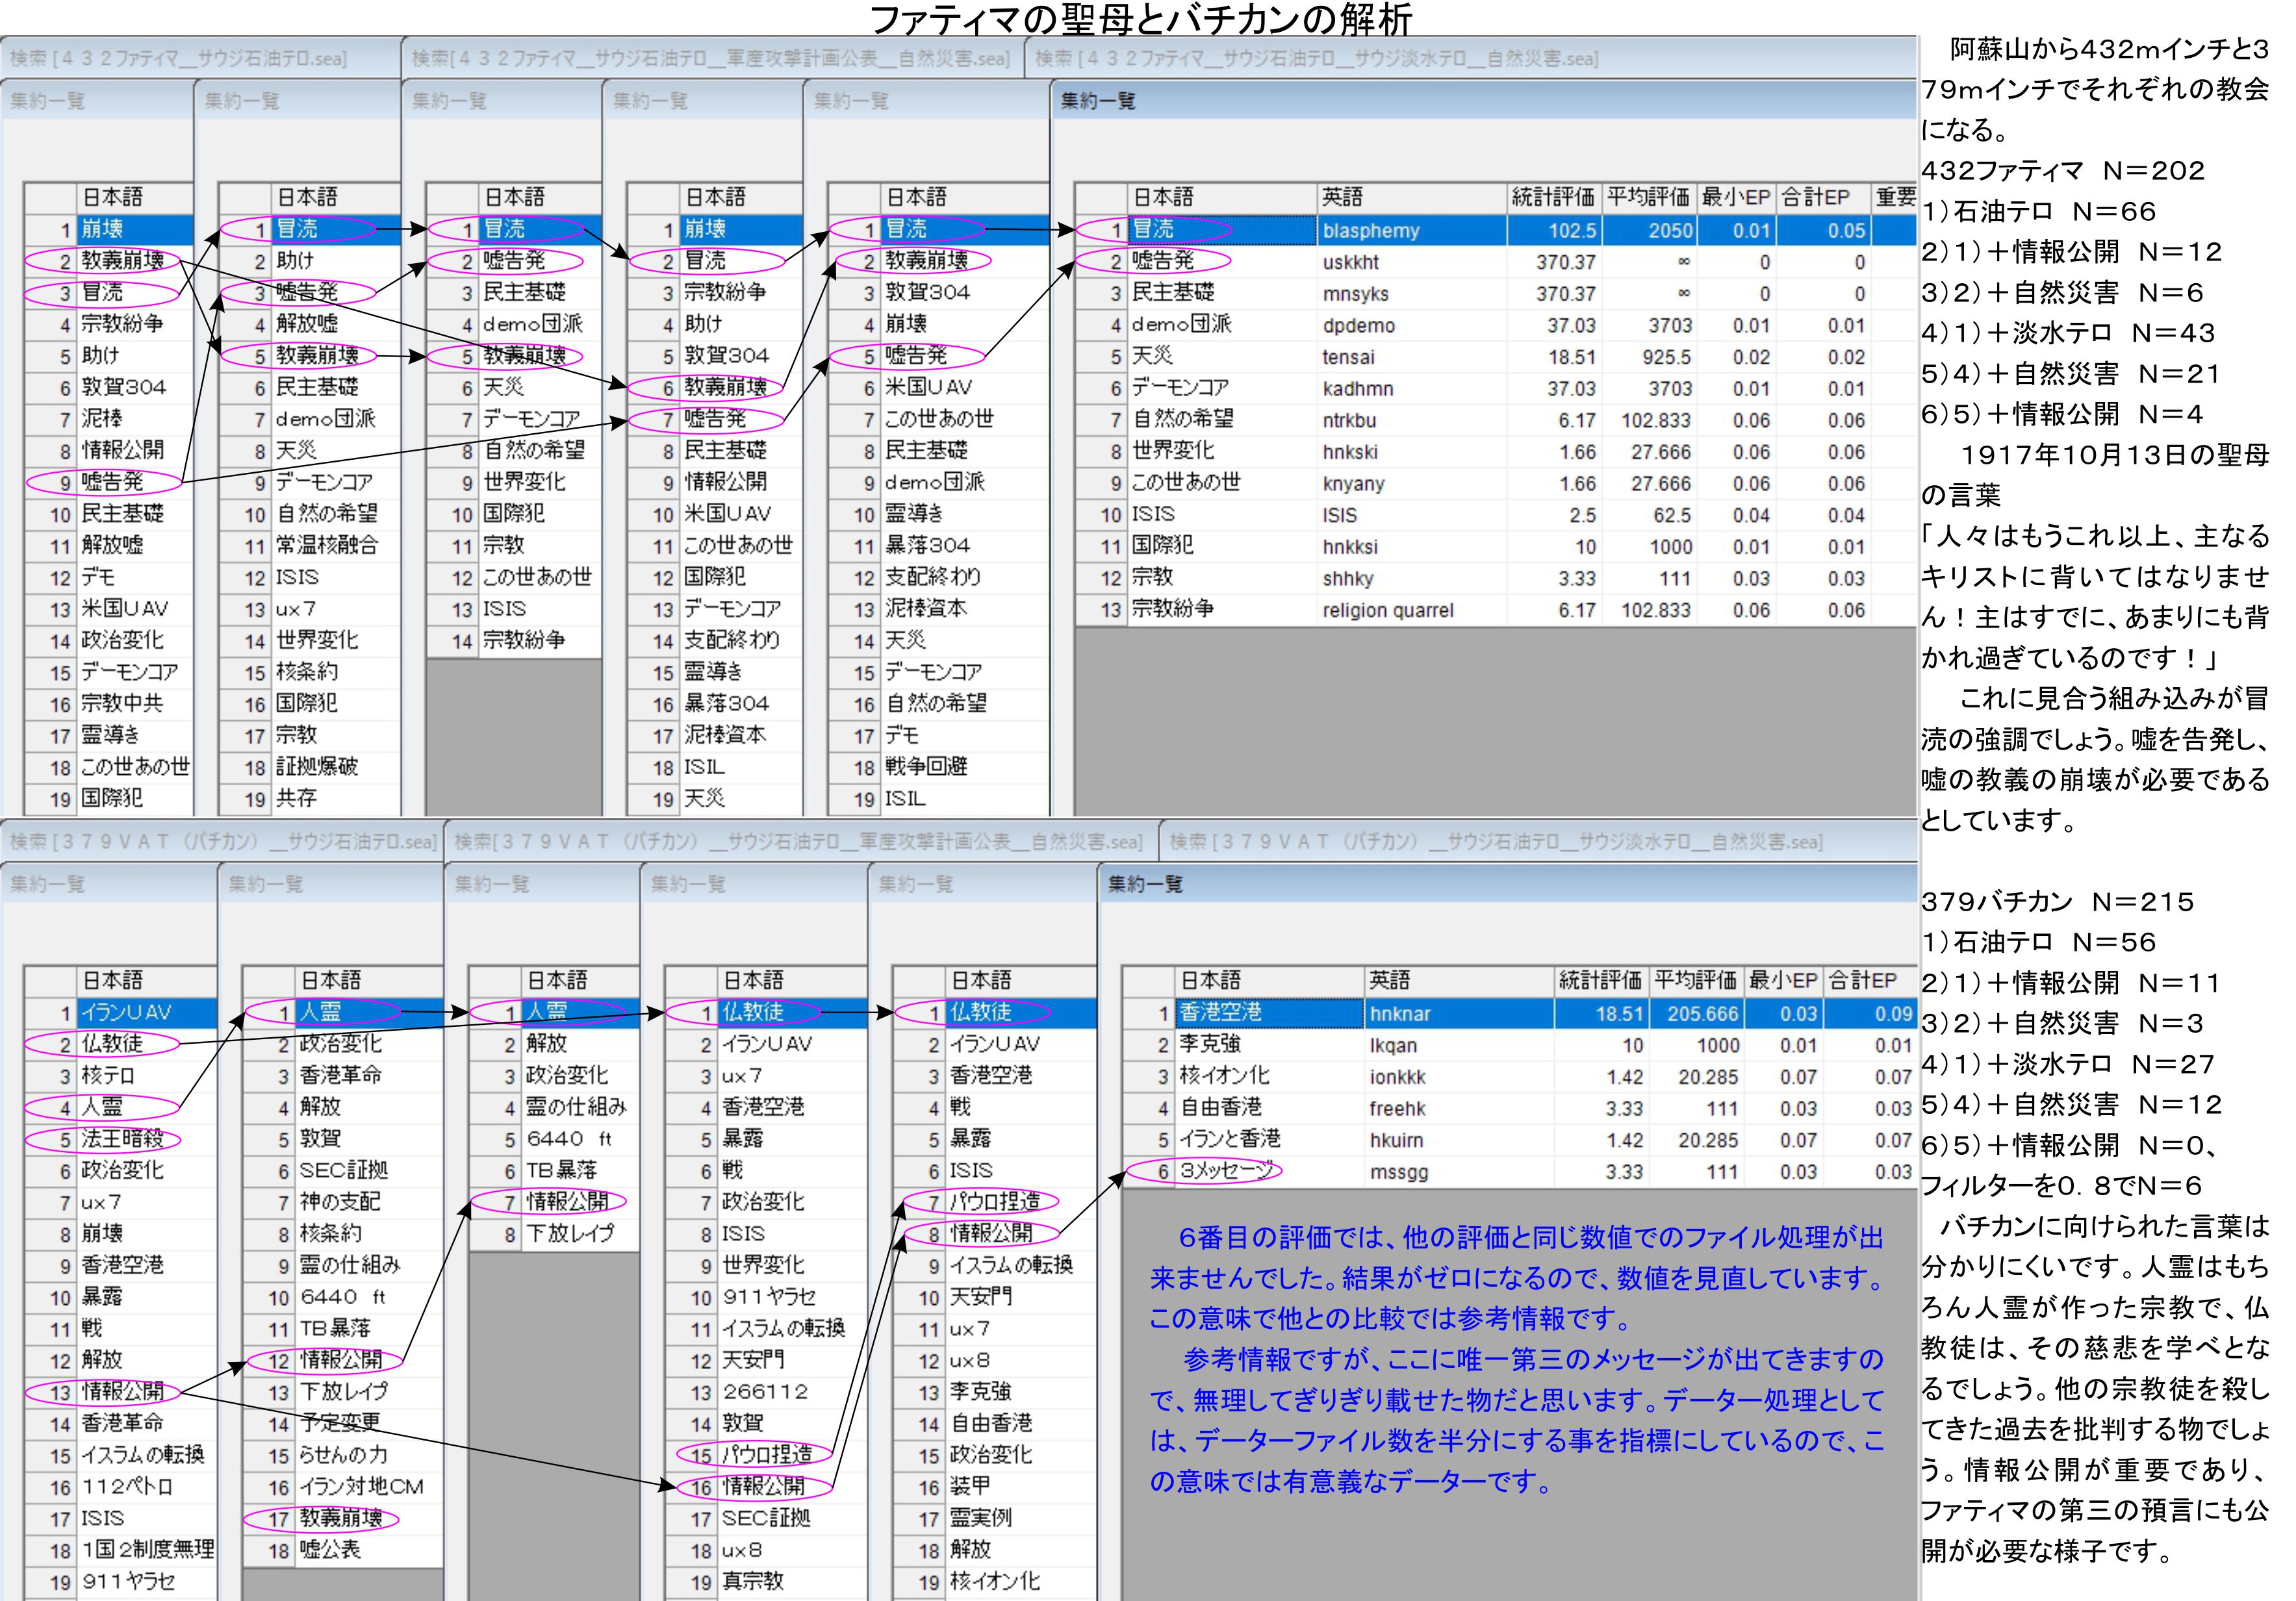Select 嘘告発 row 9 in first top list

[112, 482]
